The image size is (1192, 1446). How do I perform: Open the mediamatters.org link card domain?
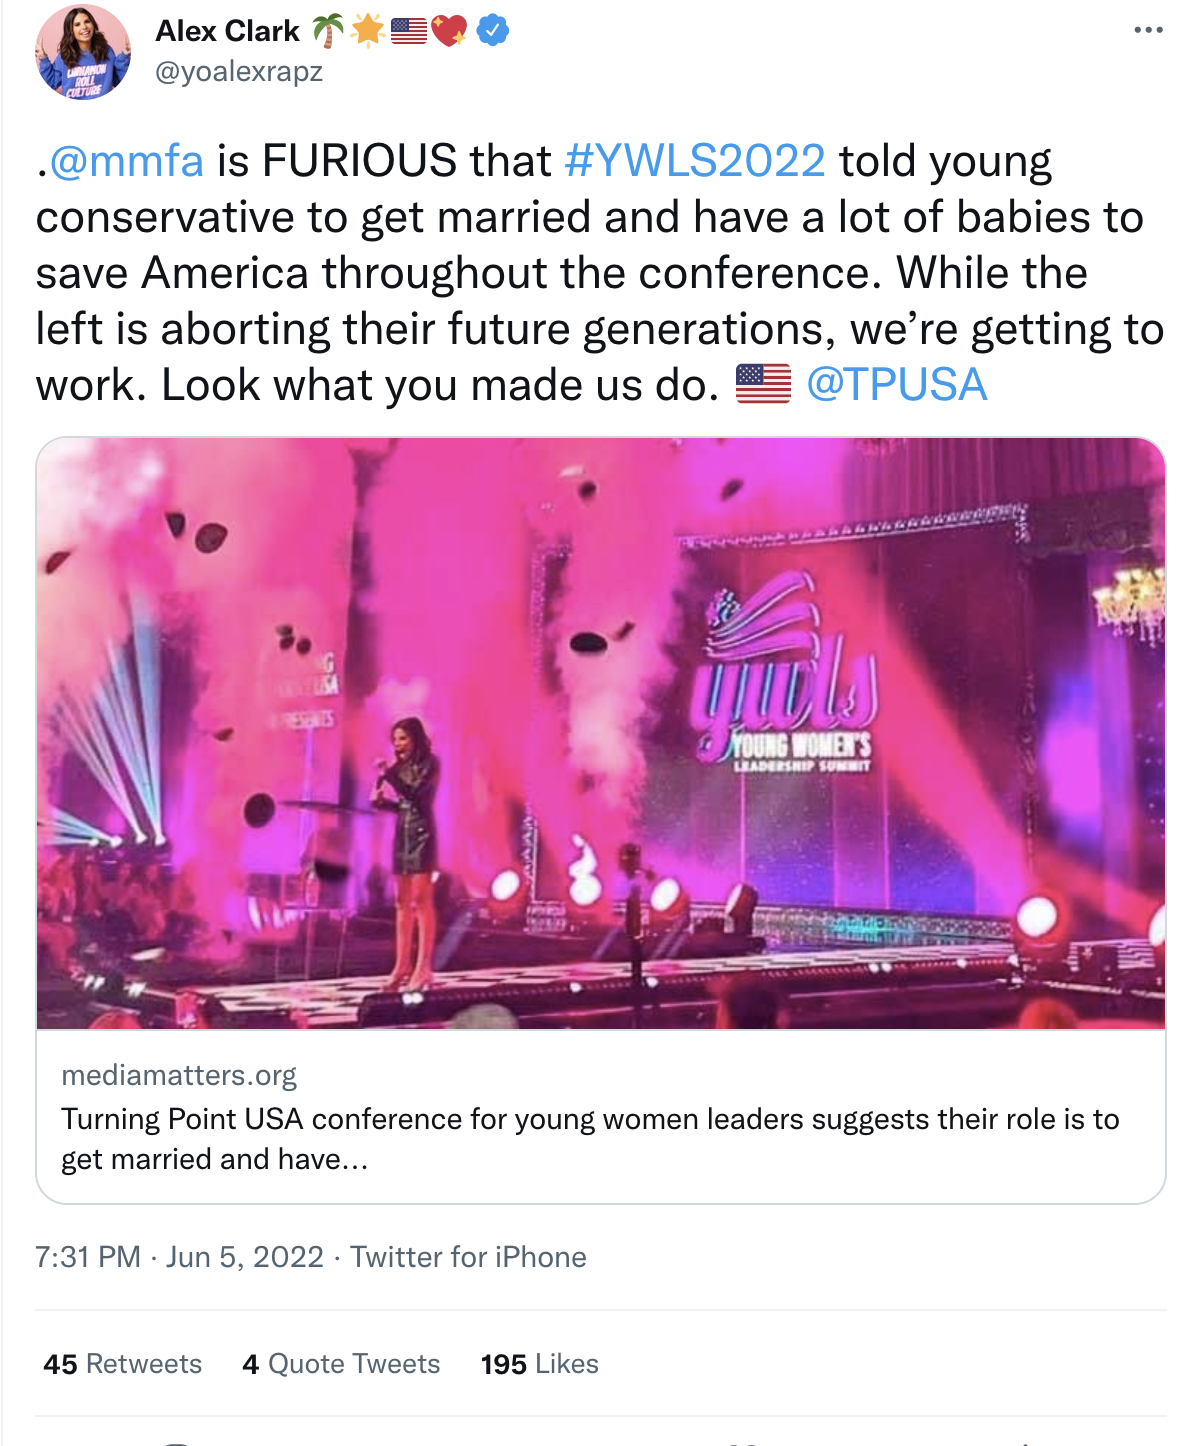179,1075
